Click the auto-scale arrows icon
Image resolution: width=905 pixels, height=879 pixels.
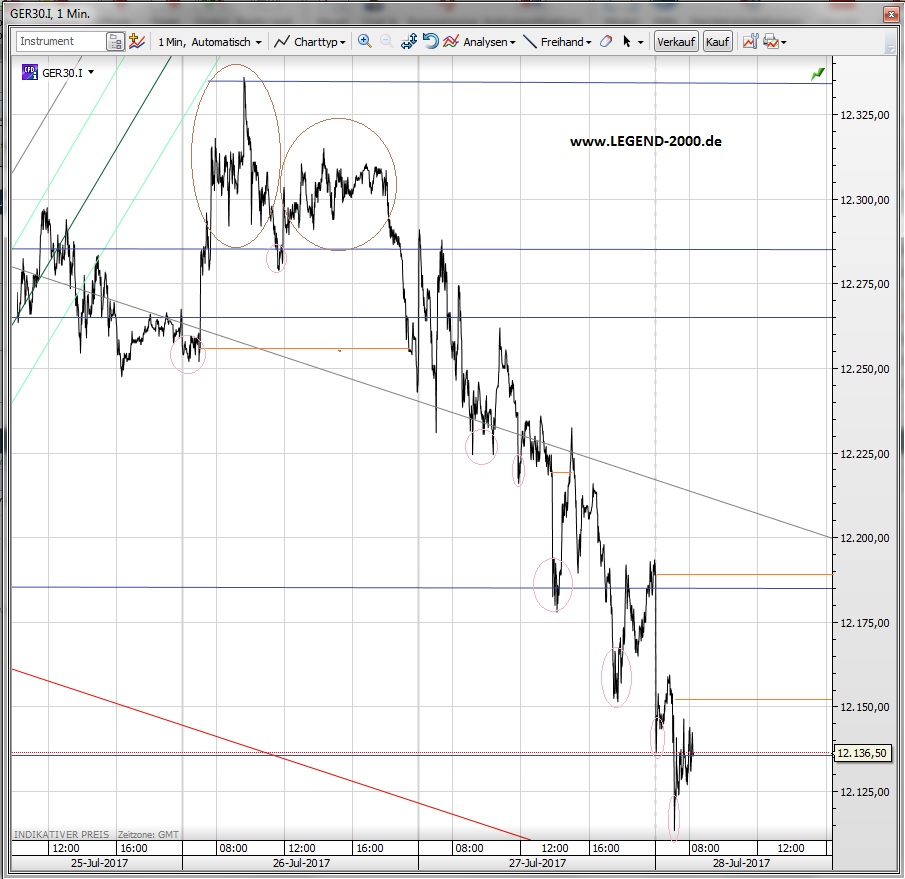(409, 42)
